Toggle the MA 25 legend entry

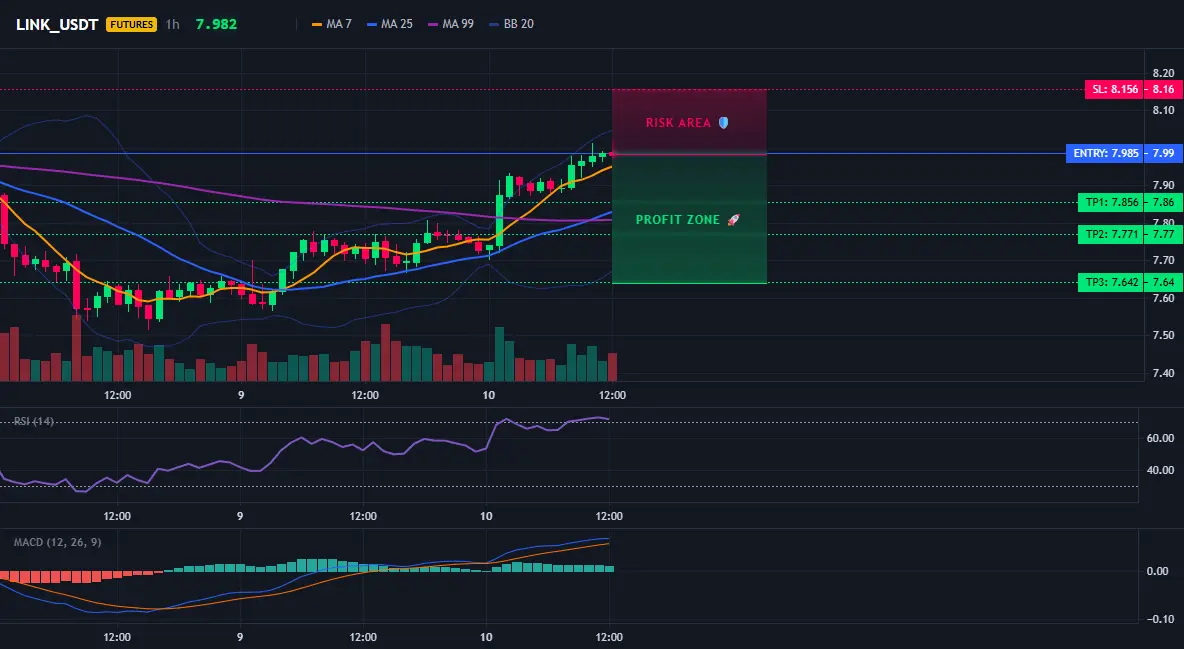coord(390,24)
